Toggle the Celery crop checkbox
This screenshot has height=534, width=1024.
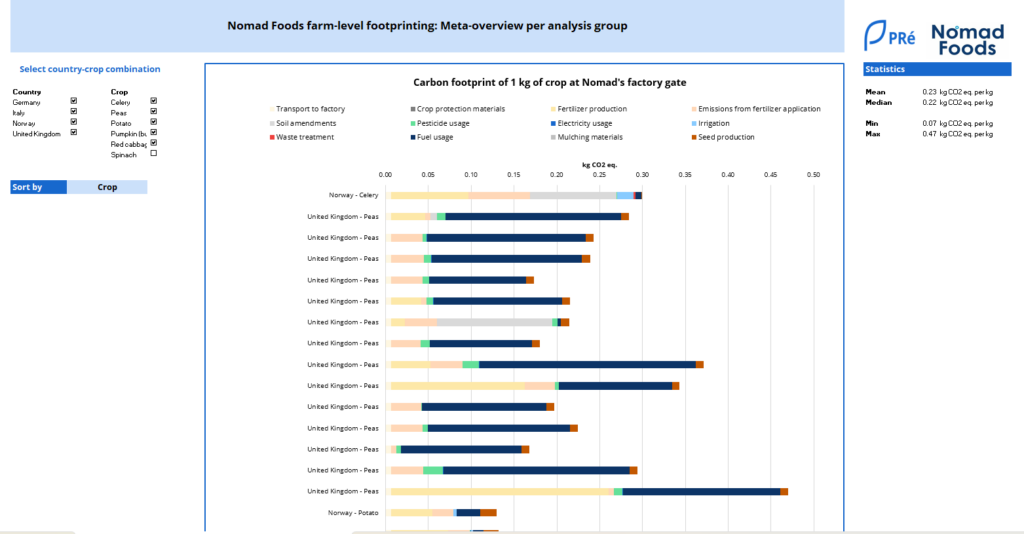pyautogui.click(x=154, y=101)
